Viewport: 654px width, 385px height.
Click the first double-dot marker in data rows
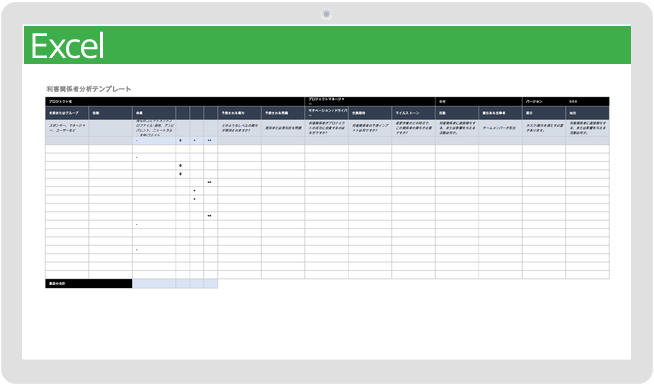point(209,182)
